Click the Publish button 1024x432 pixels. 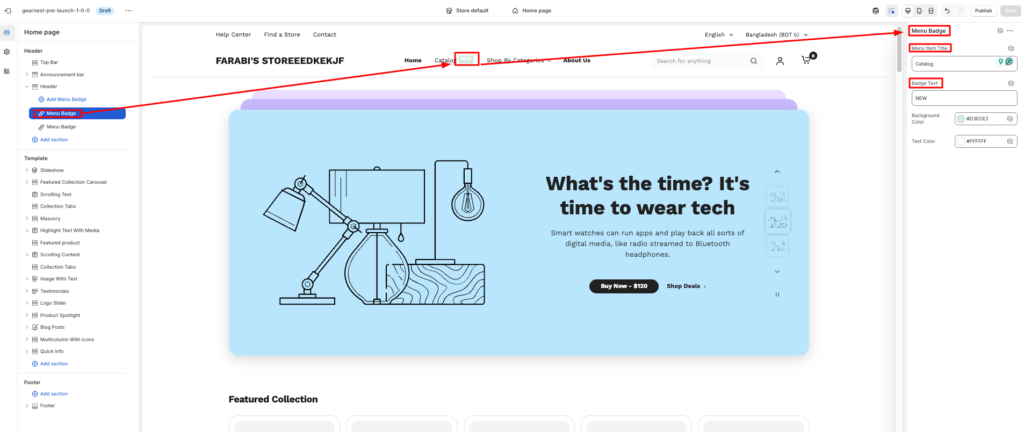tap(983, 10)
